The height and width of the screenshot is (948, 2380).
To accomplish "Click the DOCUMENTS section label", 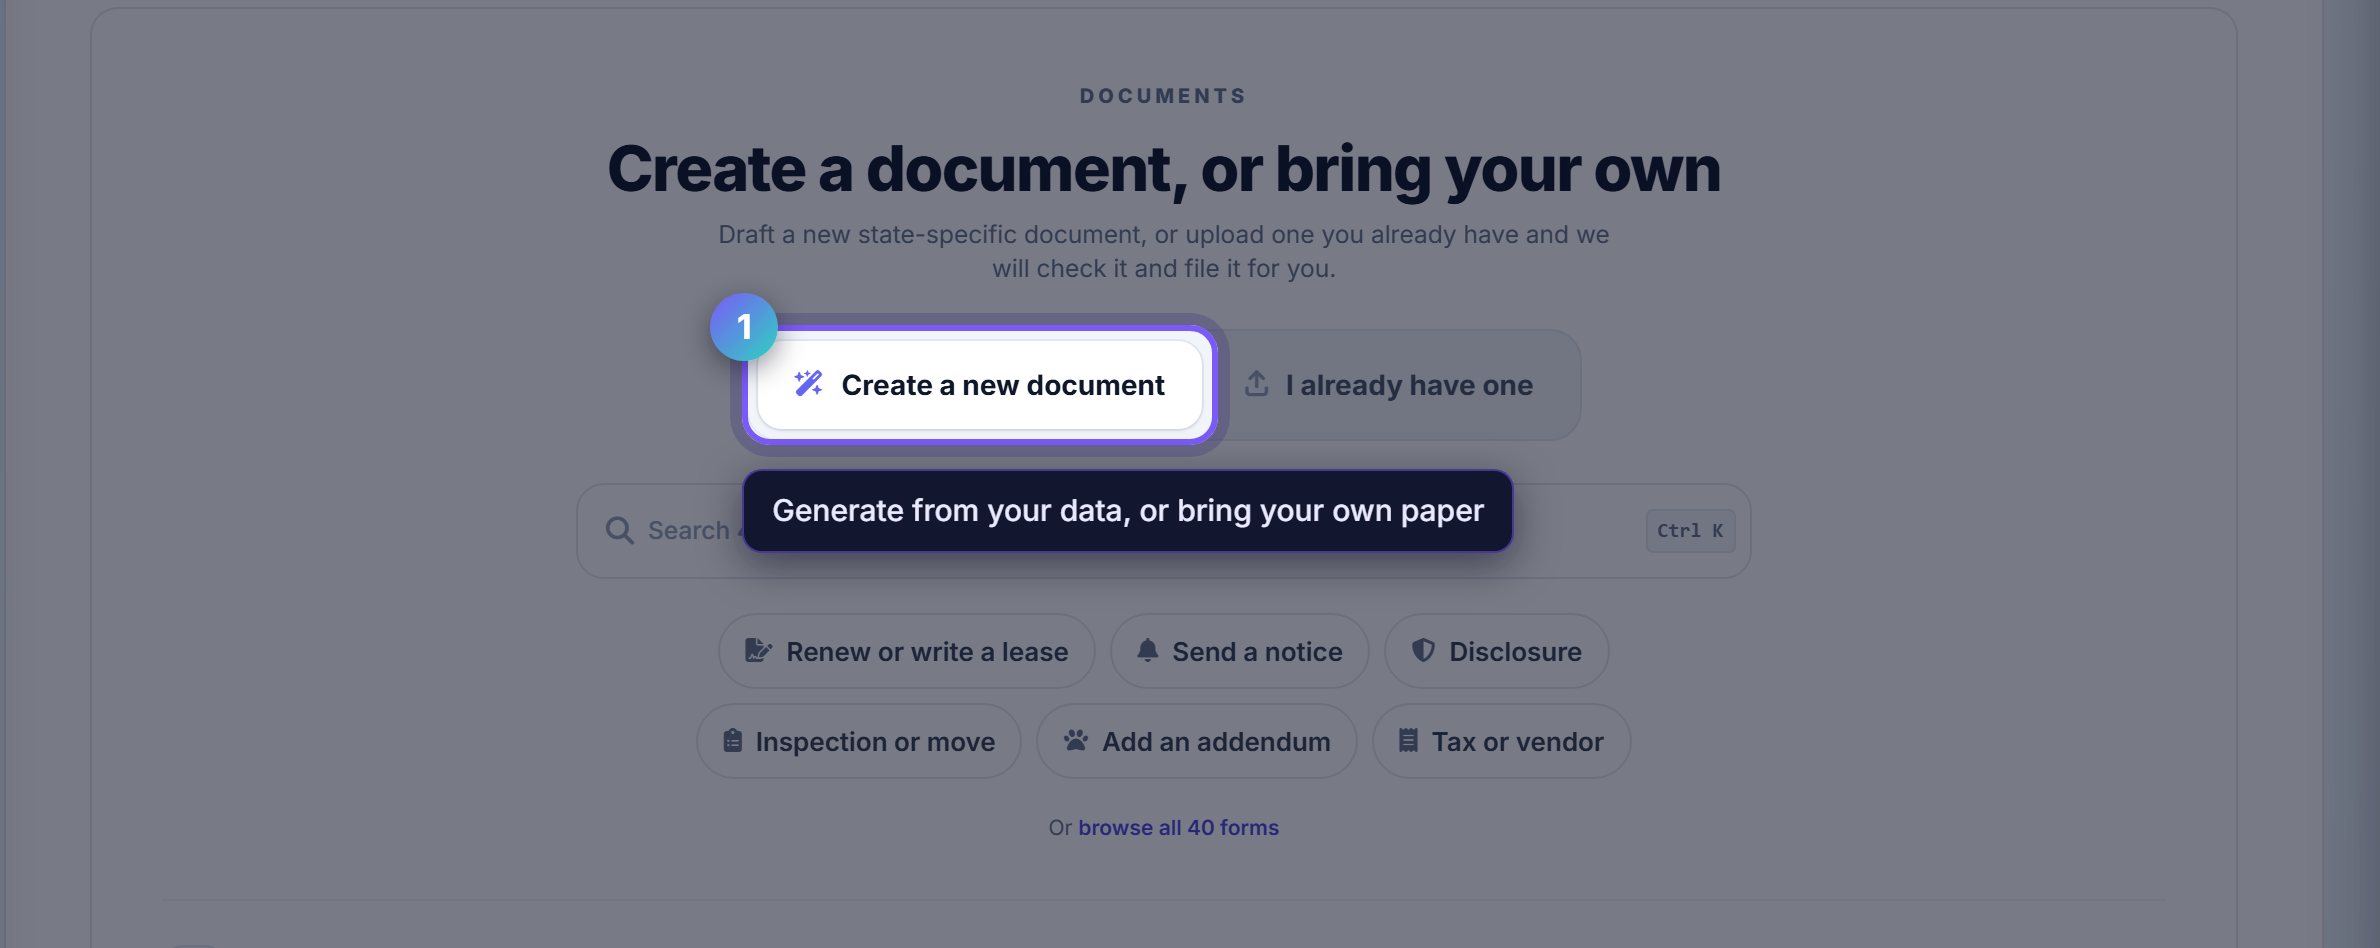I will (x=1163, y=96).
